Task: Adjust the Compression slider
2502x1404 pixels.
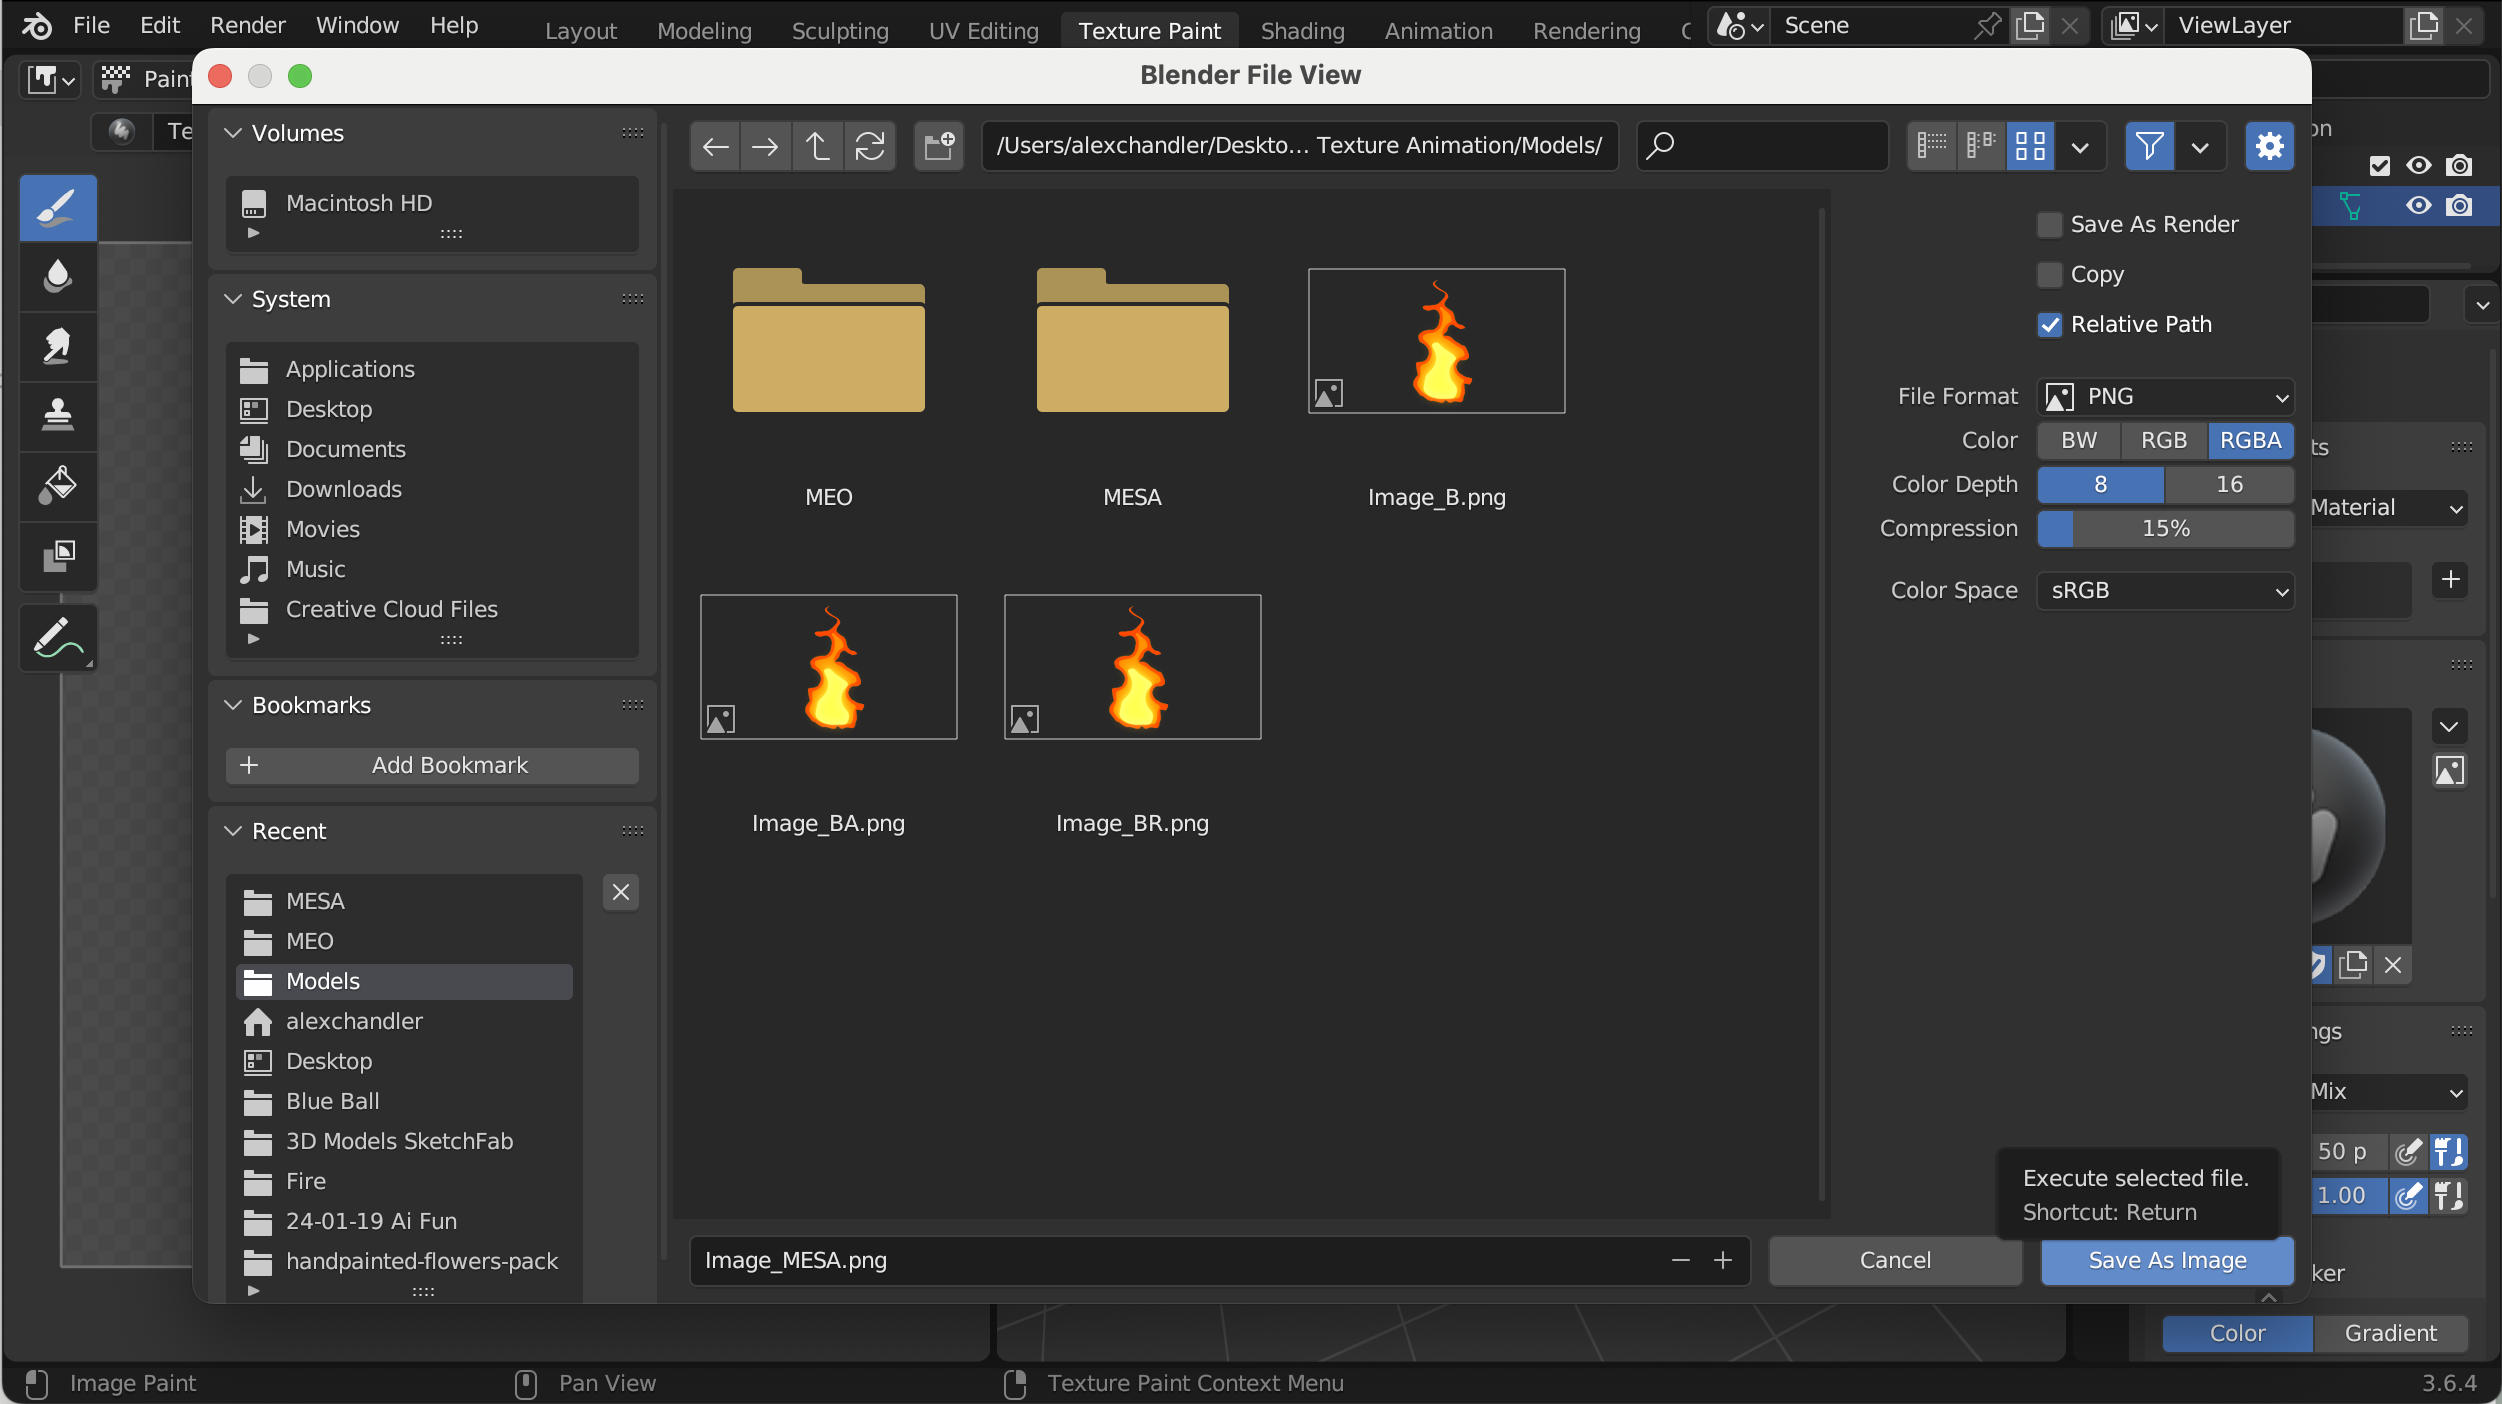Action: pyautogui.click(x=2166, y=529)
